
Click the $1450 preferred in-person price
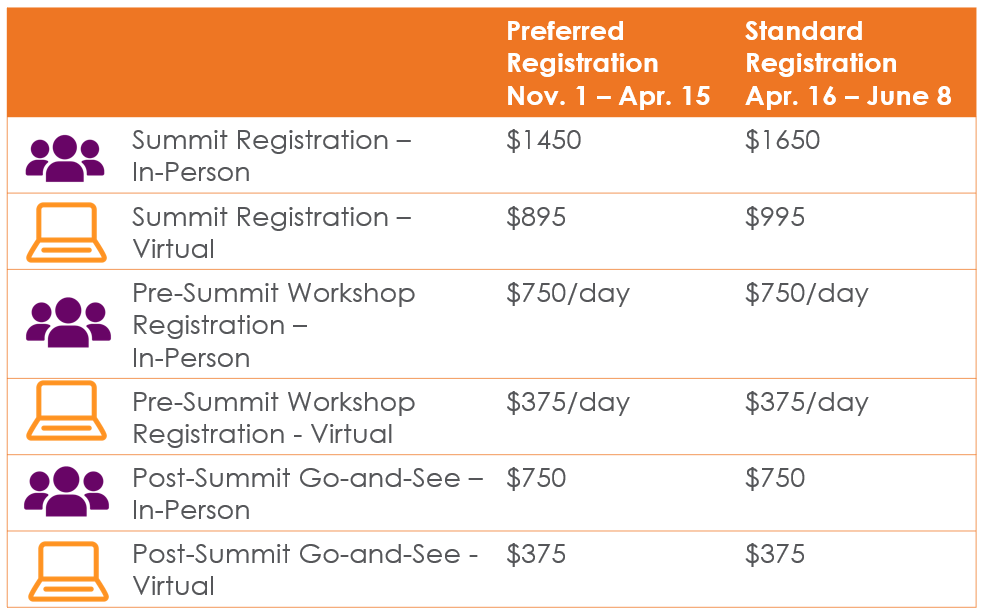coord(544,140)
